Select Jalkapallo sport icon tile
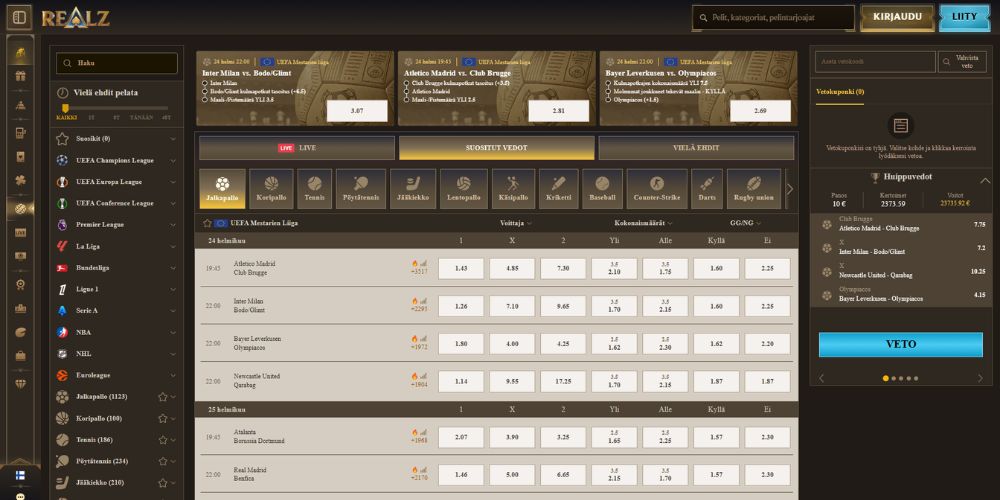This screenshot has width=1000, height=500. point(222,189)
